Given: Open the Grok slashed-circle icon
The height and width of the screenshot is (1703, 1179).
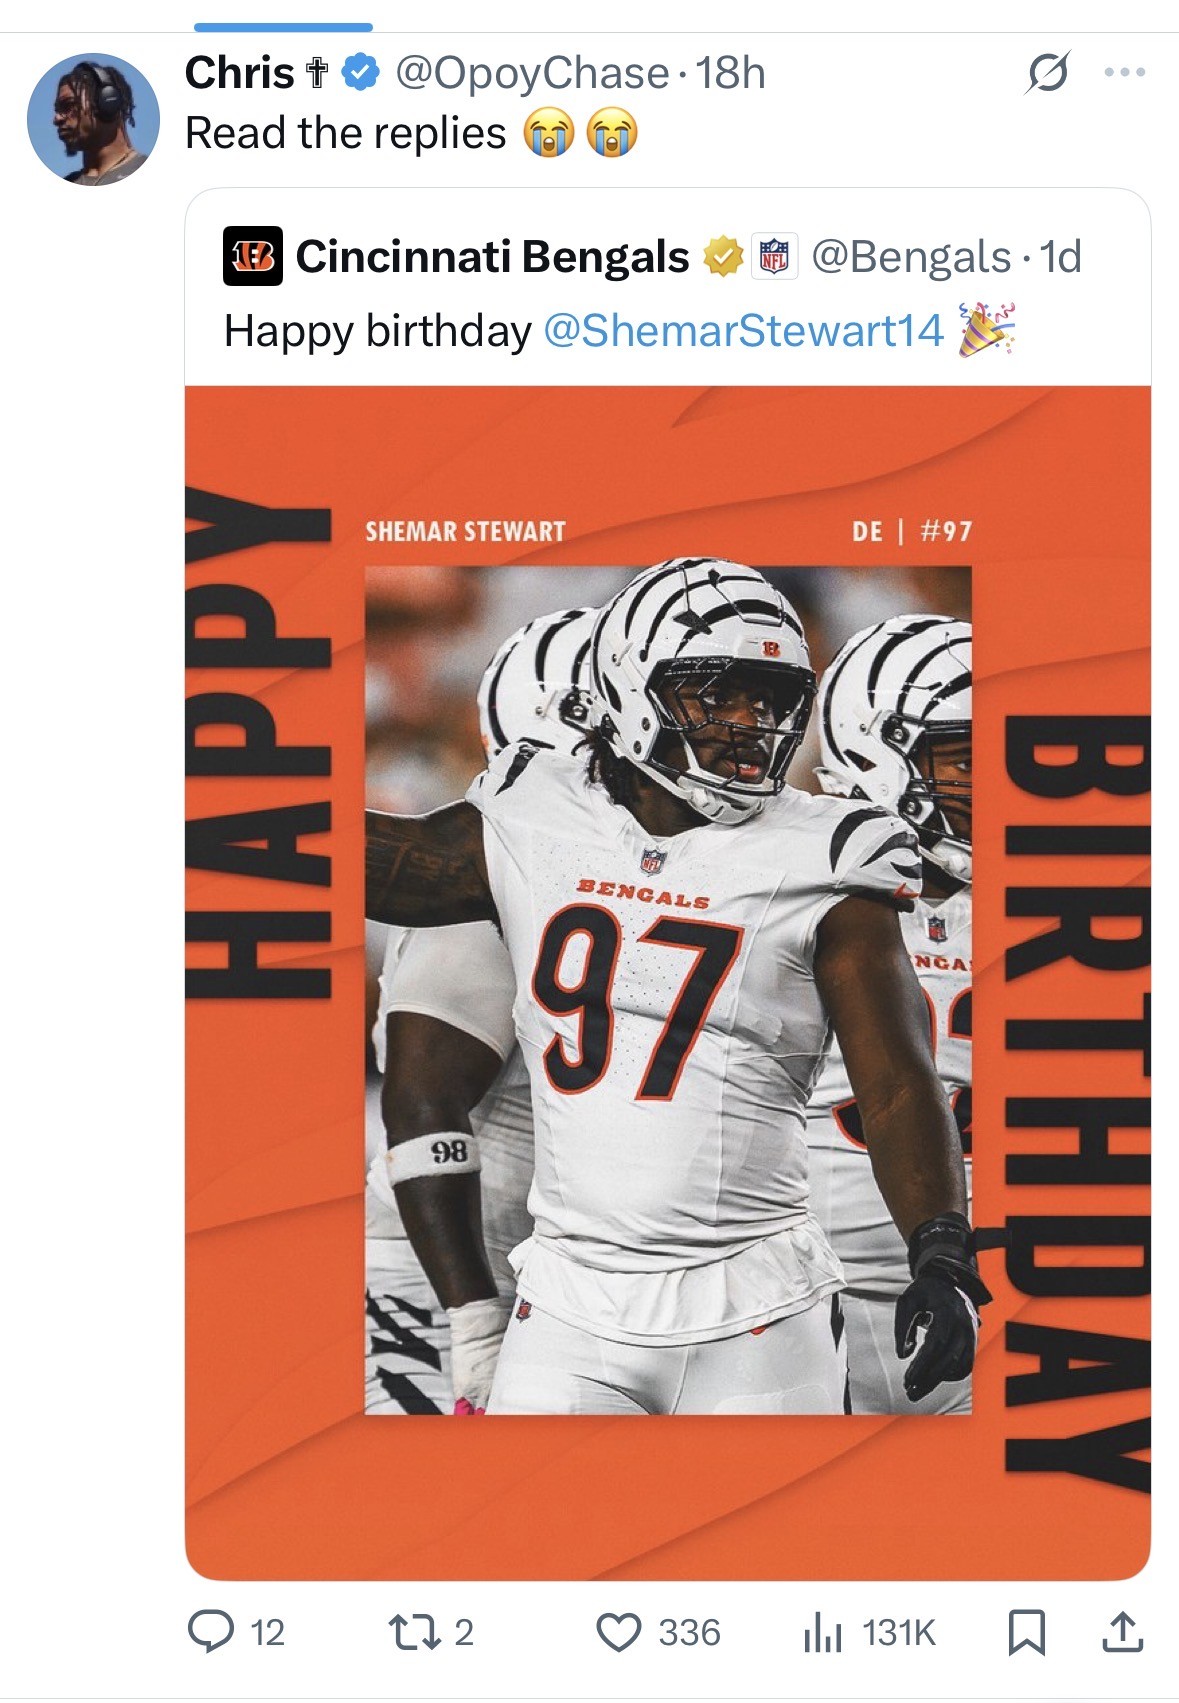Looking at the screenshot, I should point(1047,72).
